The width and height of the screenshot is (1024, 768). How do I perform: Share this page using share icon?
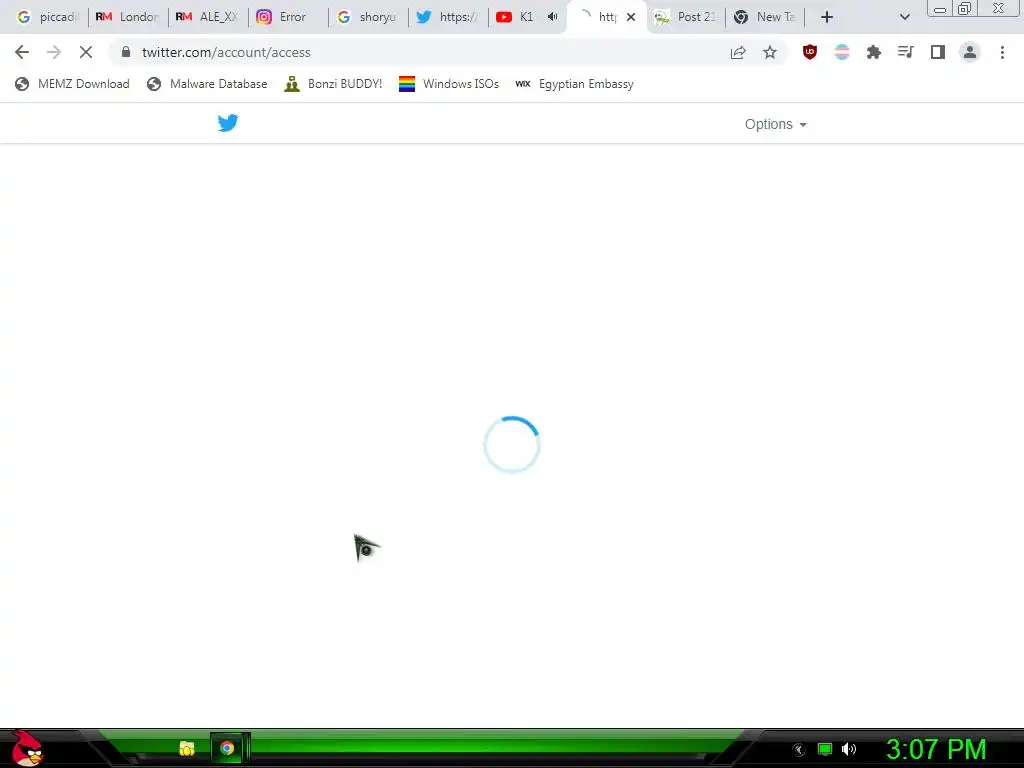[738, 52]
